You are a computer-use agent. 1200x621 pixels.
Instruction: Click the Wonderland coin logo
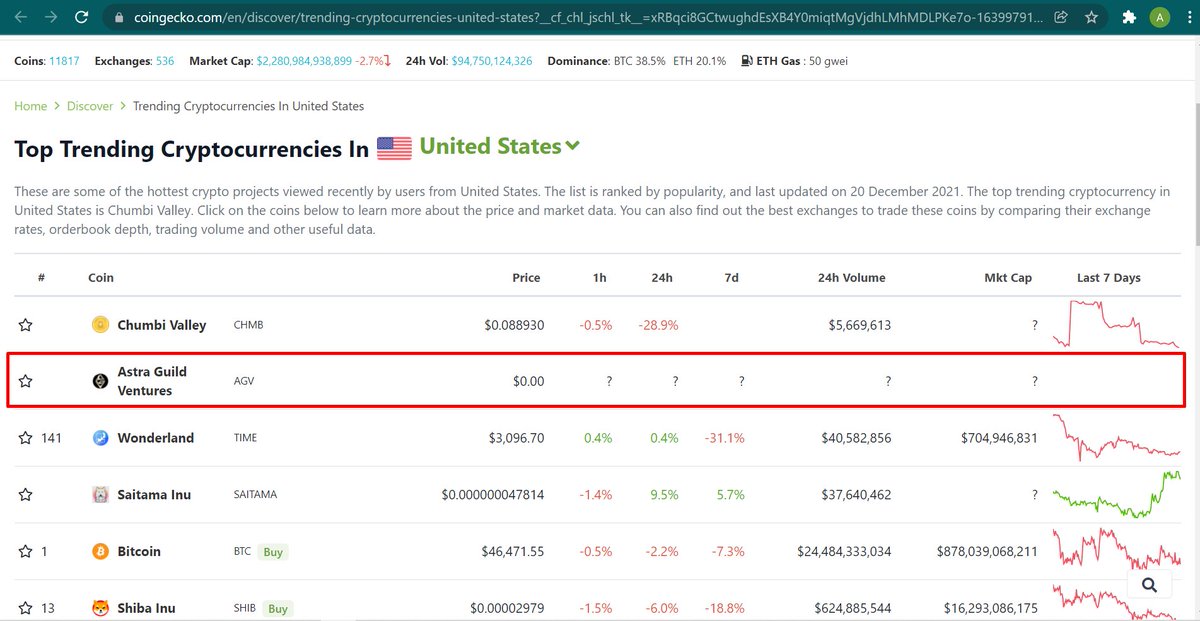(100, 438)
